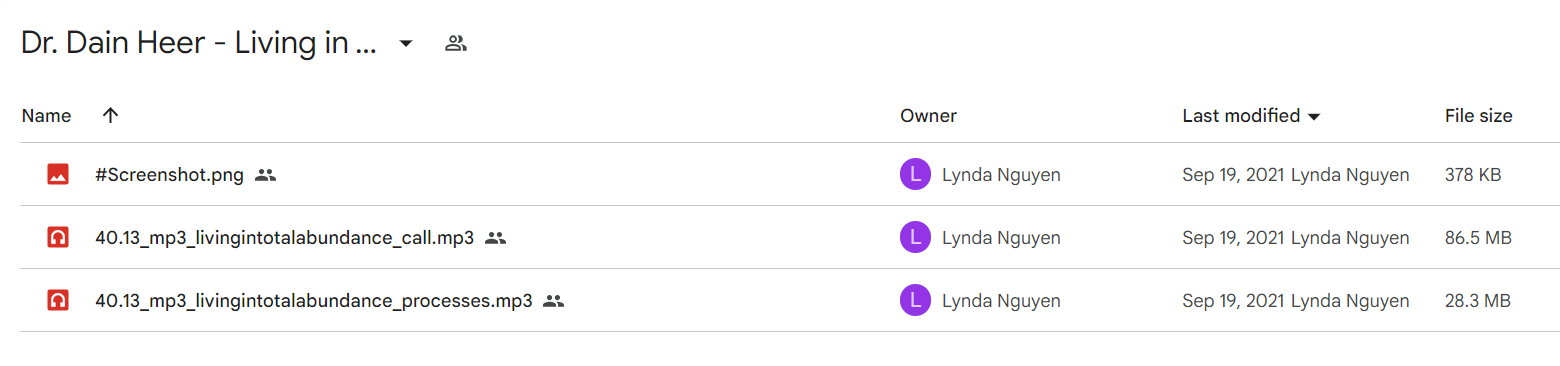Click the image file icon for #Screenshot.png
Screen dimensions: 1560x366
[x=58, y=175]
